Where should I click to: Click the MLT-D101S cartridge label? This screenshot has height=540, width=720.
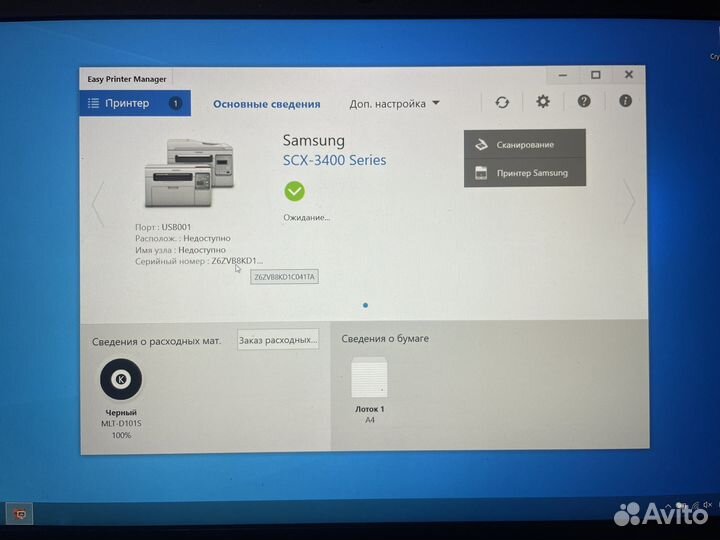(x=121, y=423)
